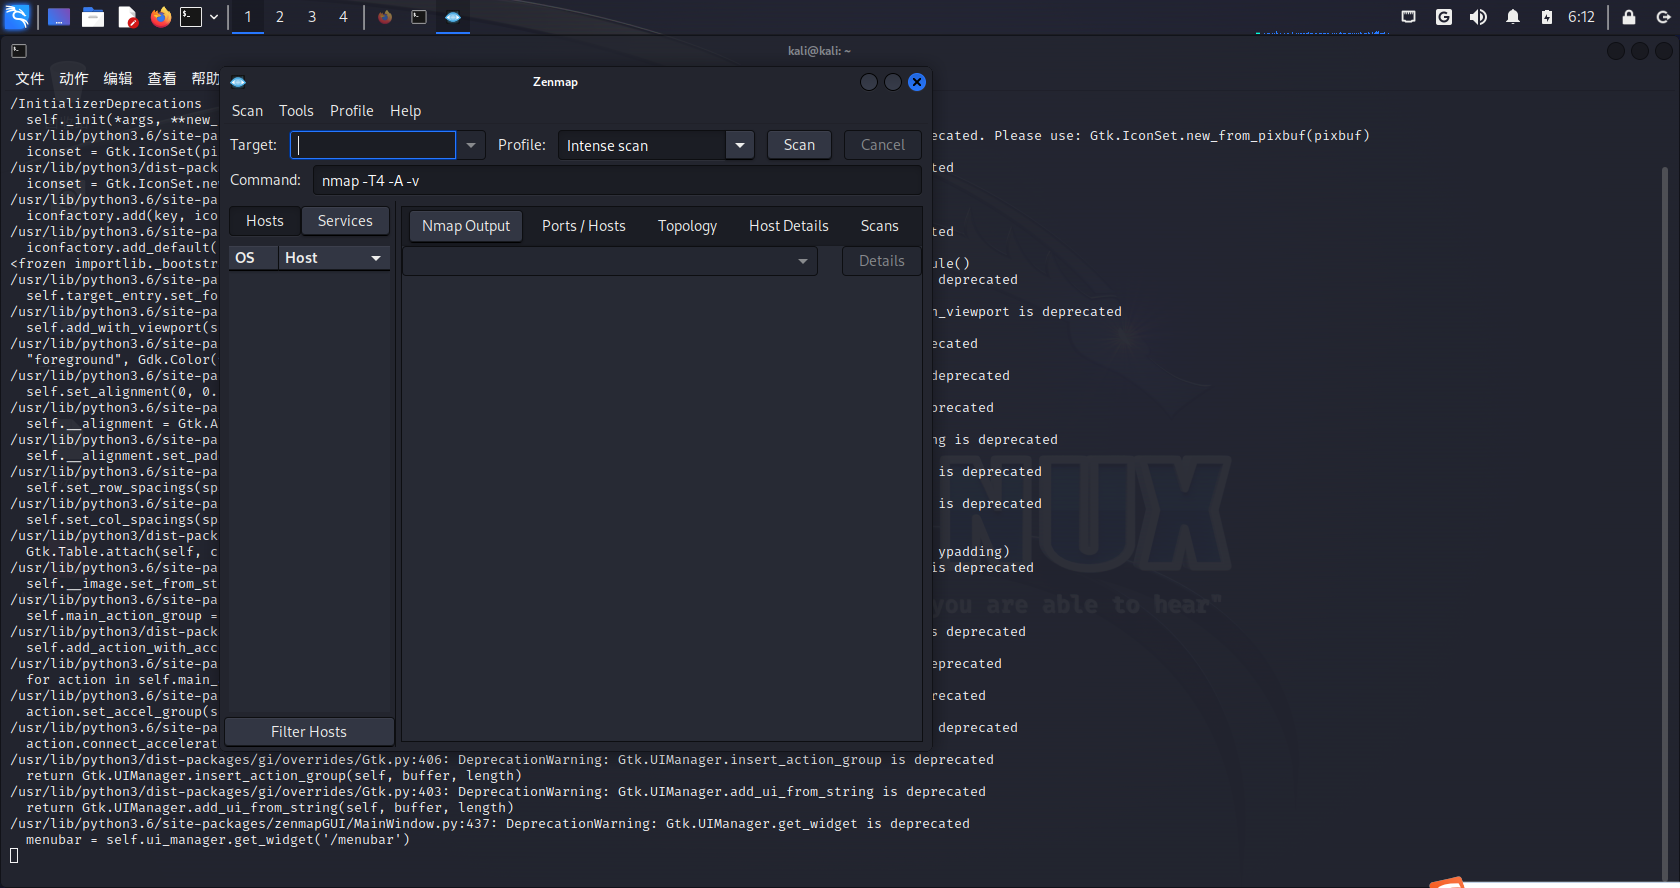The height and width of the screenshot is (888, 1680).
Task: Click the Zenmap window title icon
Action: 238,82
